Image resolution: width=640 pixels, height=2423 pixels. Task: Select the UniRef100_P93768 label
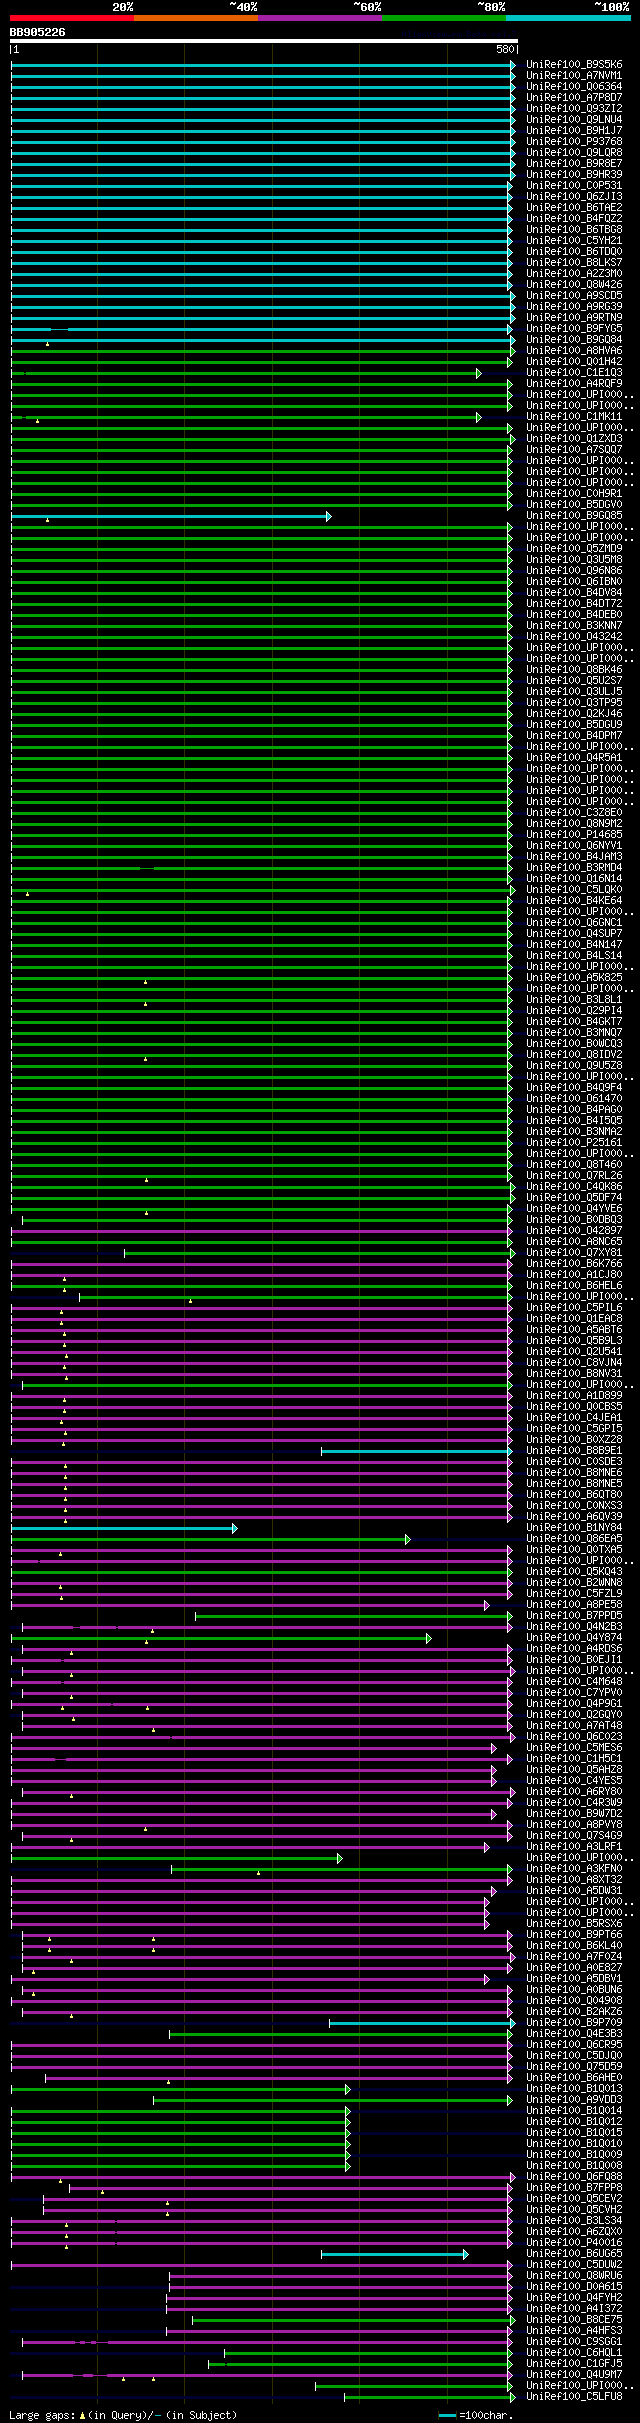click(x=574, y=141)
